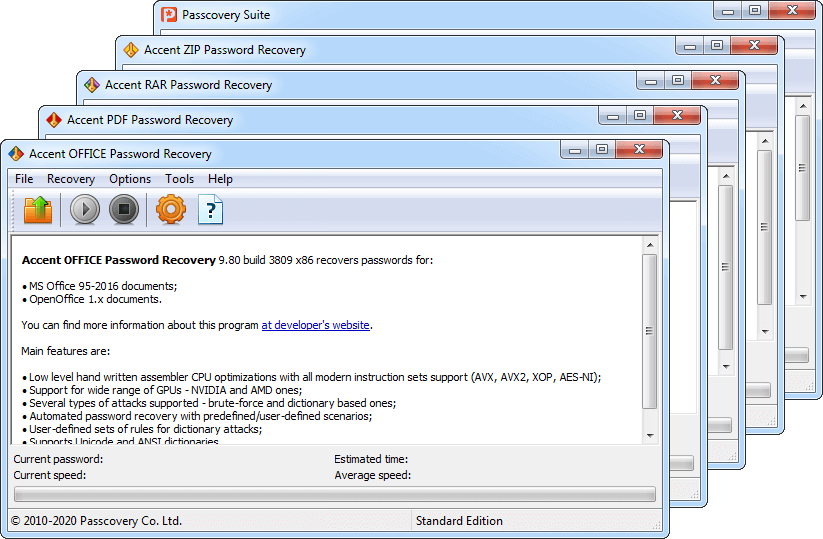Viewport: 823px width, 539px height.
Task: Click the Accent OFFICE Password Recovery title icon
Action: (16, 154)
